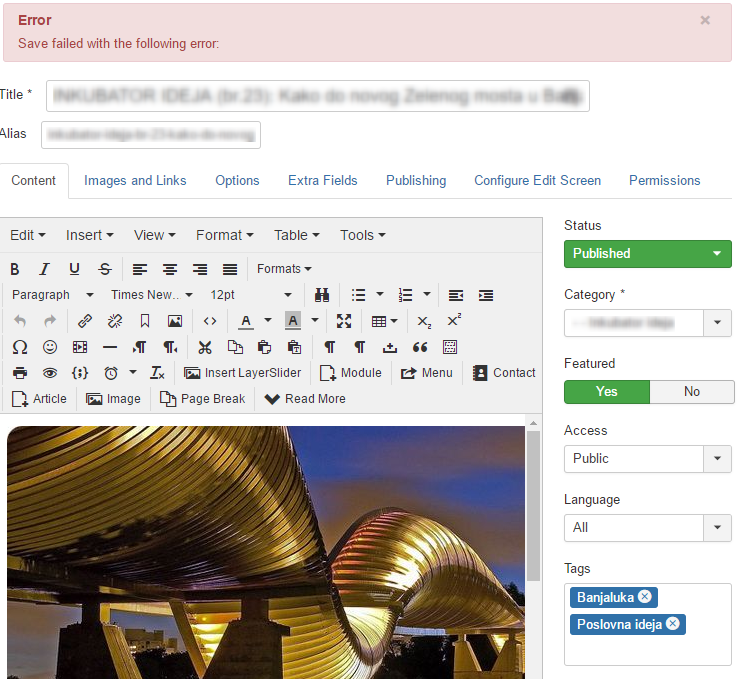Insert bullet list

point(358,295)
